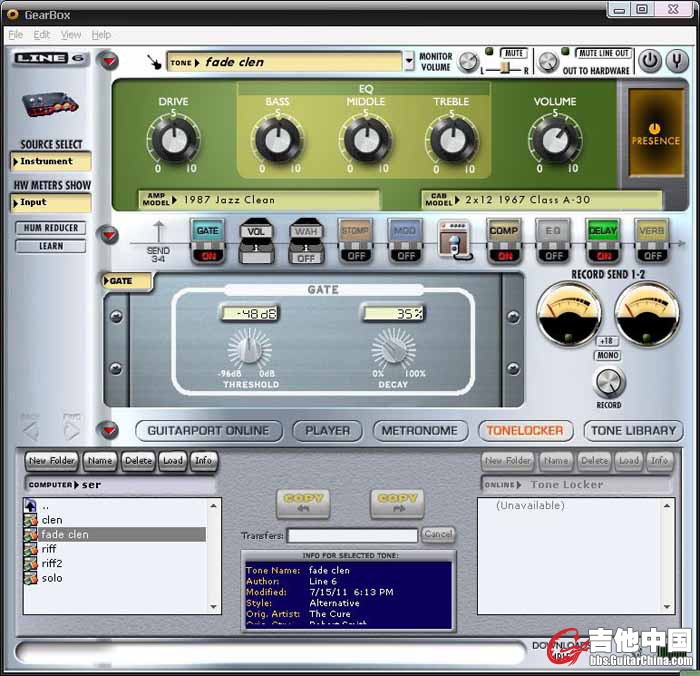
Task: Click the monitor pan L-R slider
Action: point(504,69)
